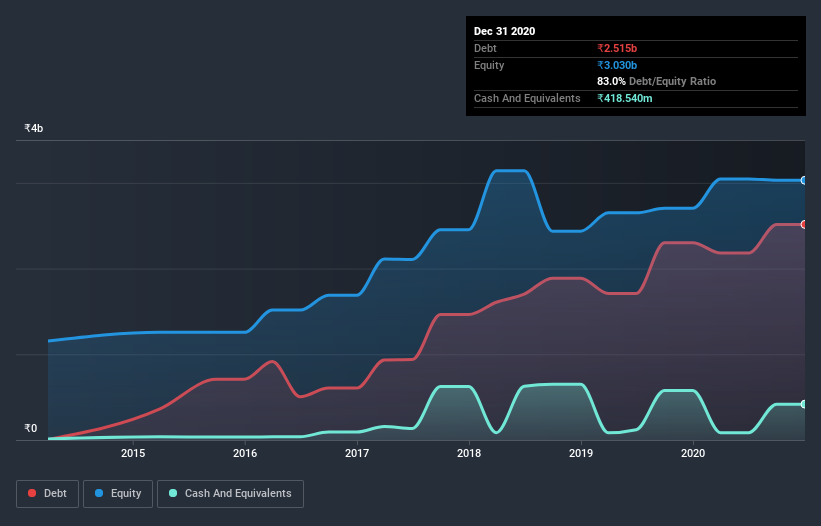Toggle the Cash And Equivalents legend button

(230, 494)
